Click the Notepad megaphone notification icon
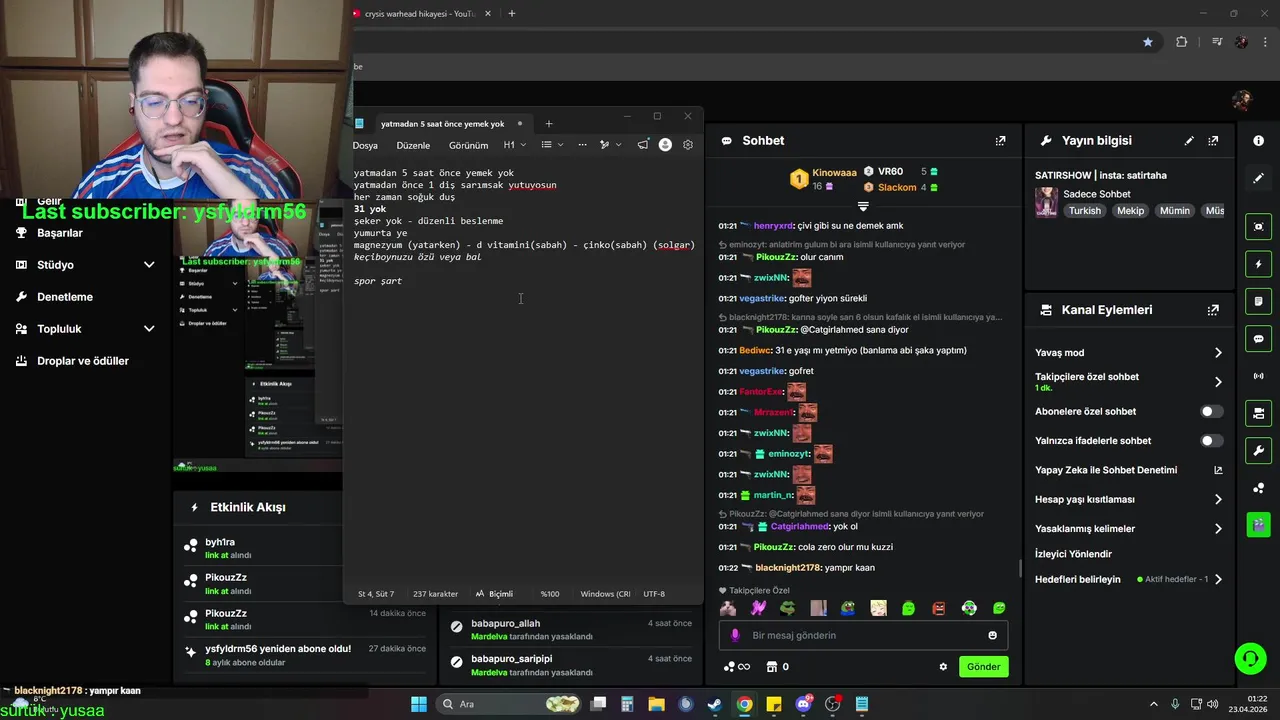 click(x=643, y=145)
